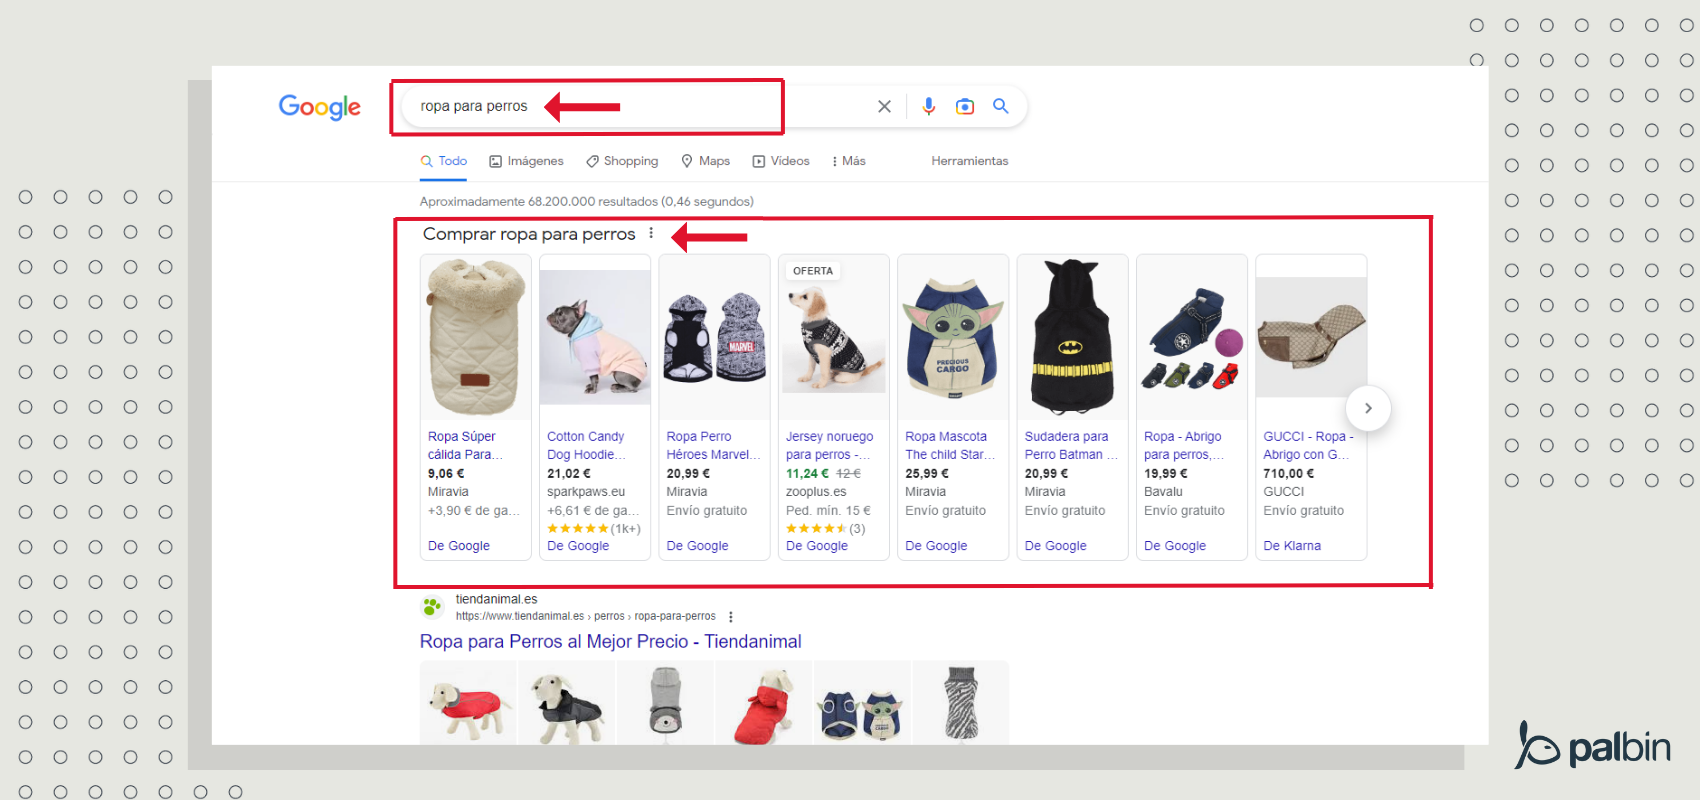
Task: Open the Yoda hoodies pair thumbnail
Action: click(861, 704)
